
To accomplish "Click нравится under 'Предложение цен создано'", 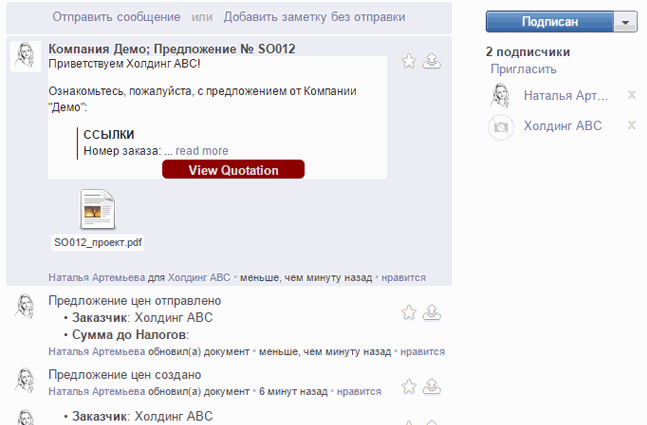I will (x=359, y=391).
